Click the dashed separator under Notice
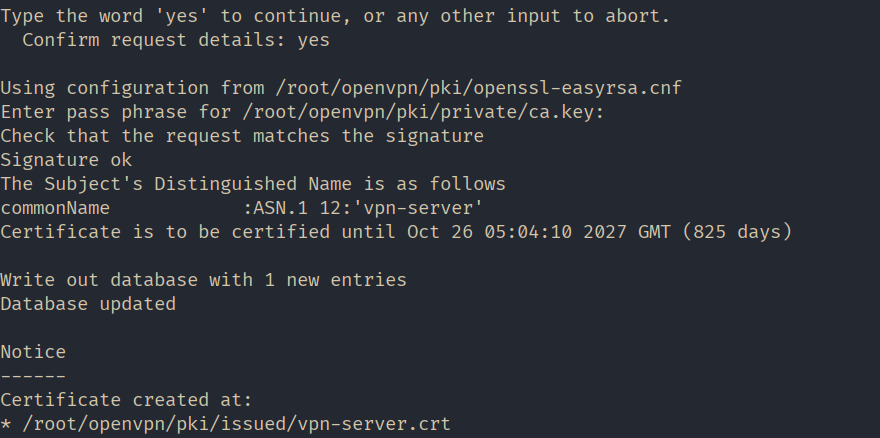880x438 pixels. (x=33, y=376)
